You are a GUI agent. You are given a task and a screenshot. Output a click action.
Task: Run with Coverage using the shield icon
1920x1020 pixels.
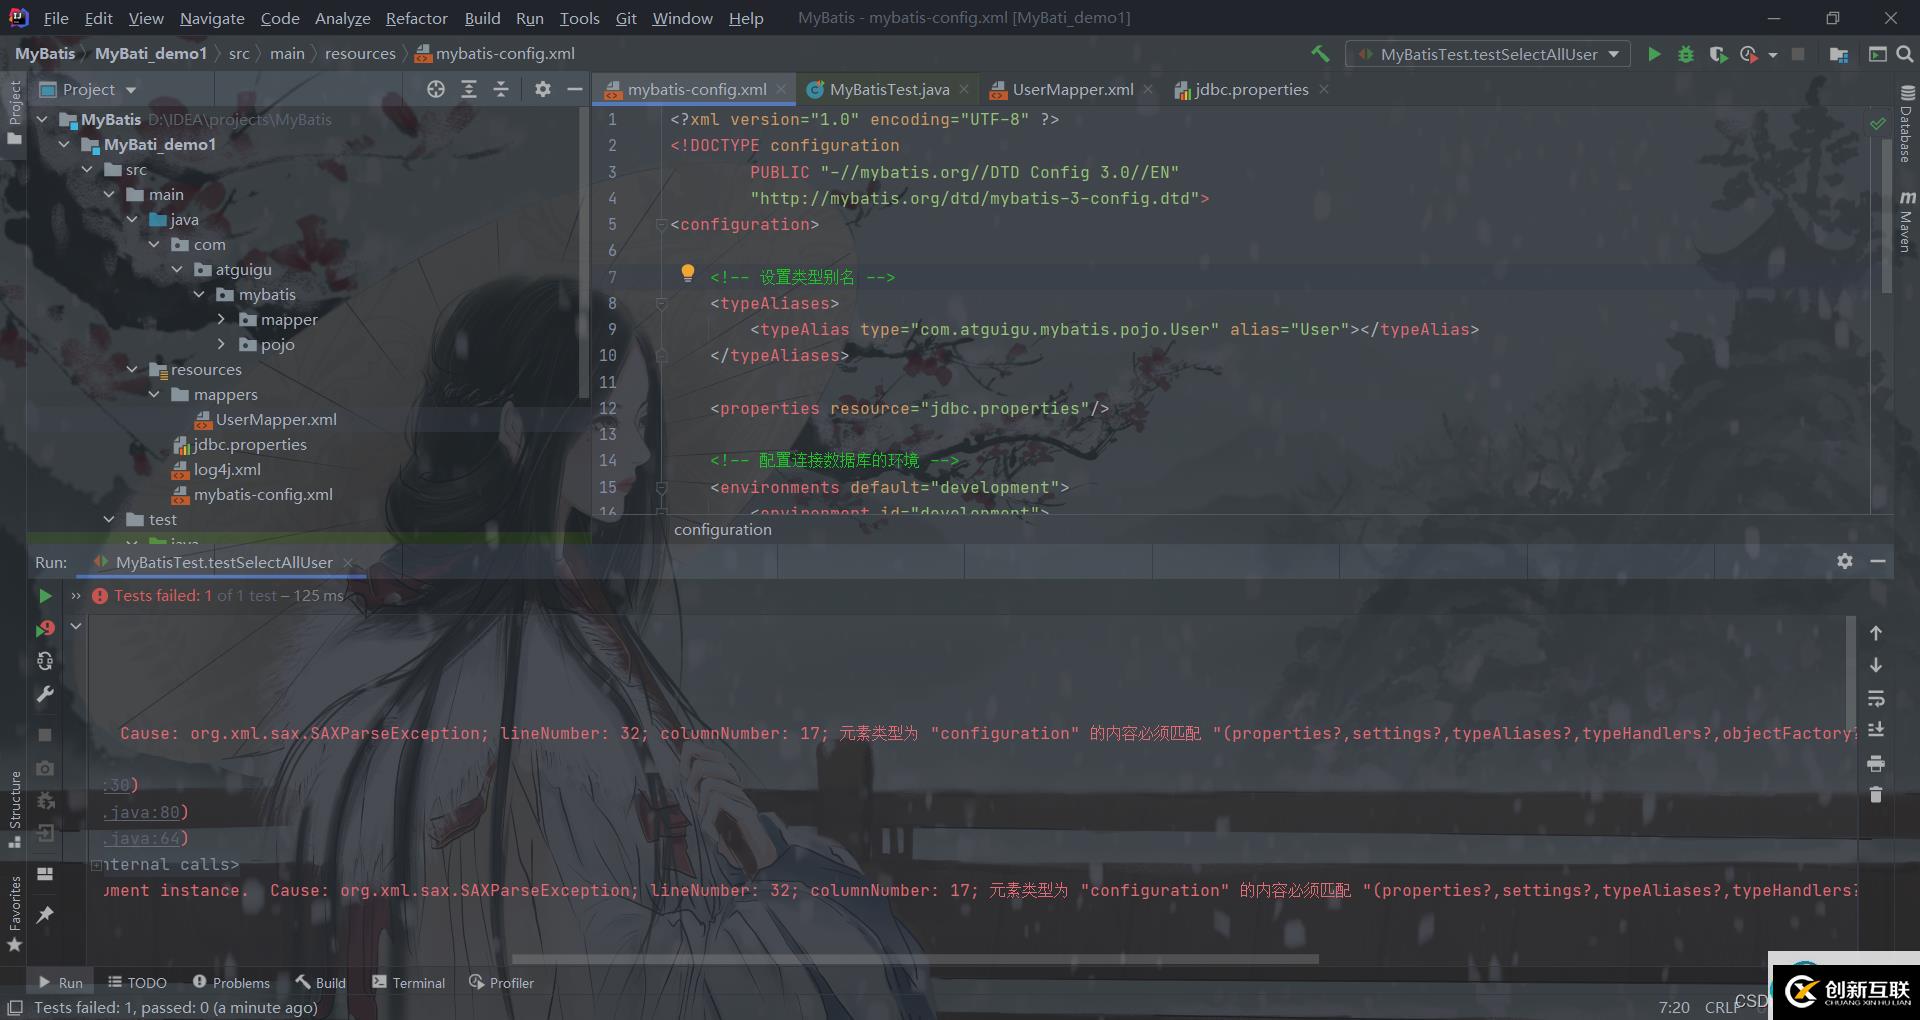click(1718, 54)
